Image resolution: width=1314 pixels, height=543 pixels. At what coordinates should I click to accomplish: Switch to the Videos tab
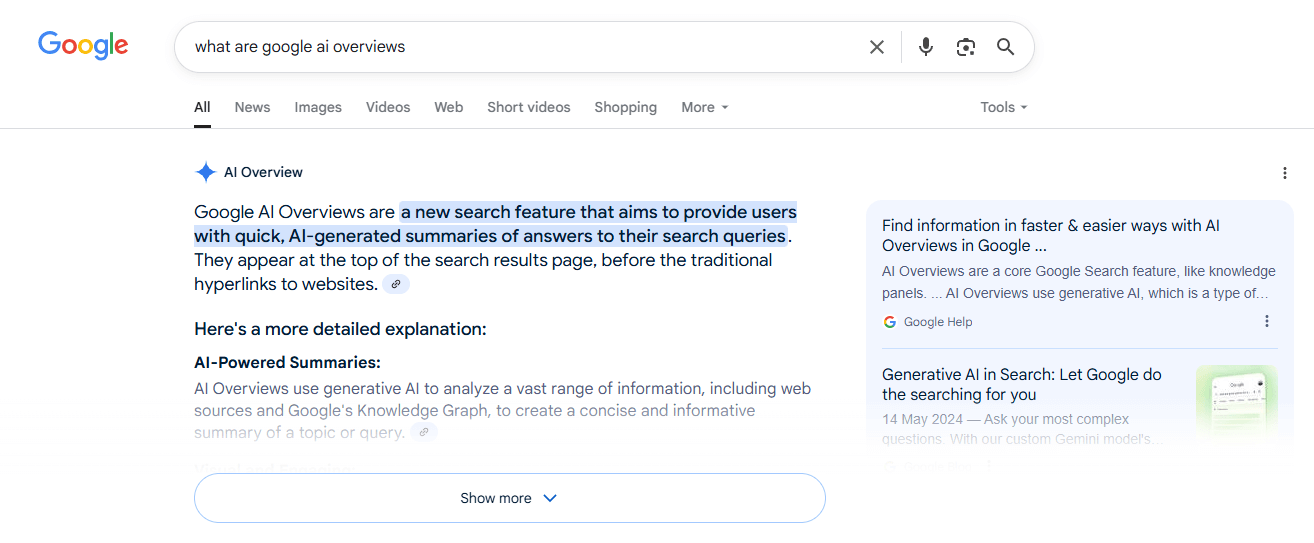click(x=388, y=107)
